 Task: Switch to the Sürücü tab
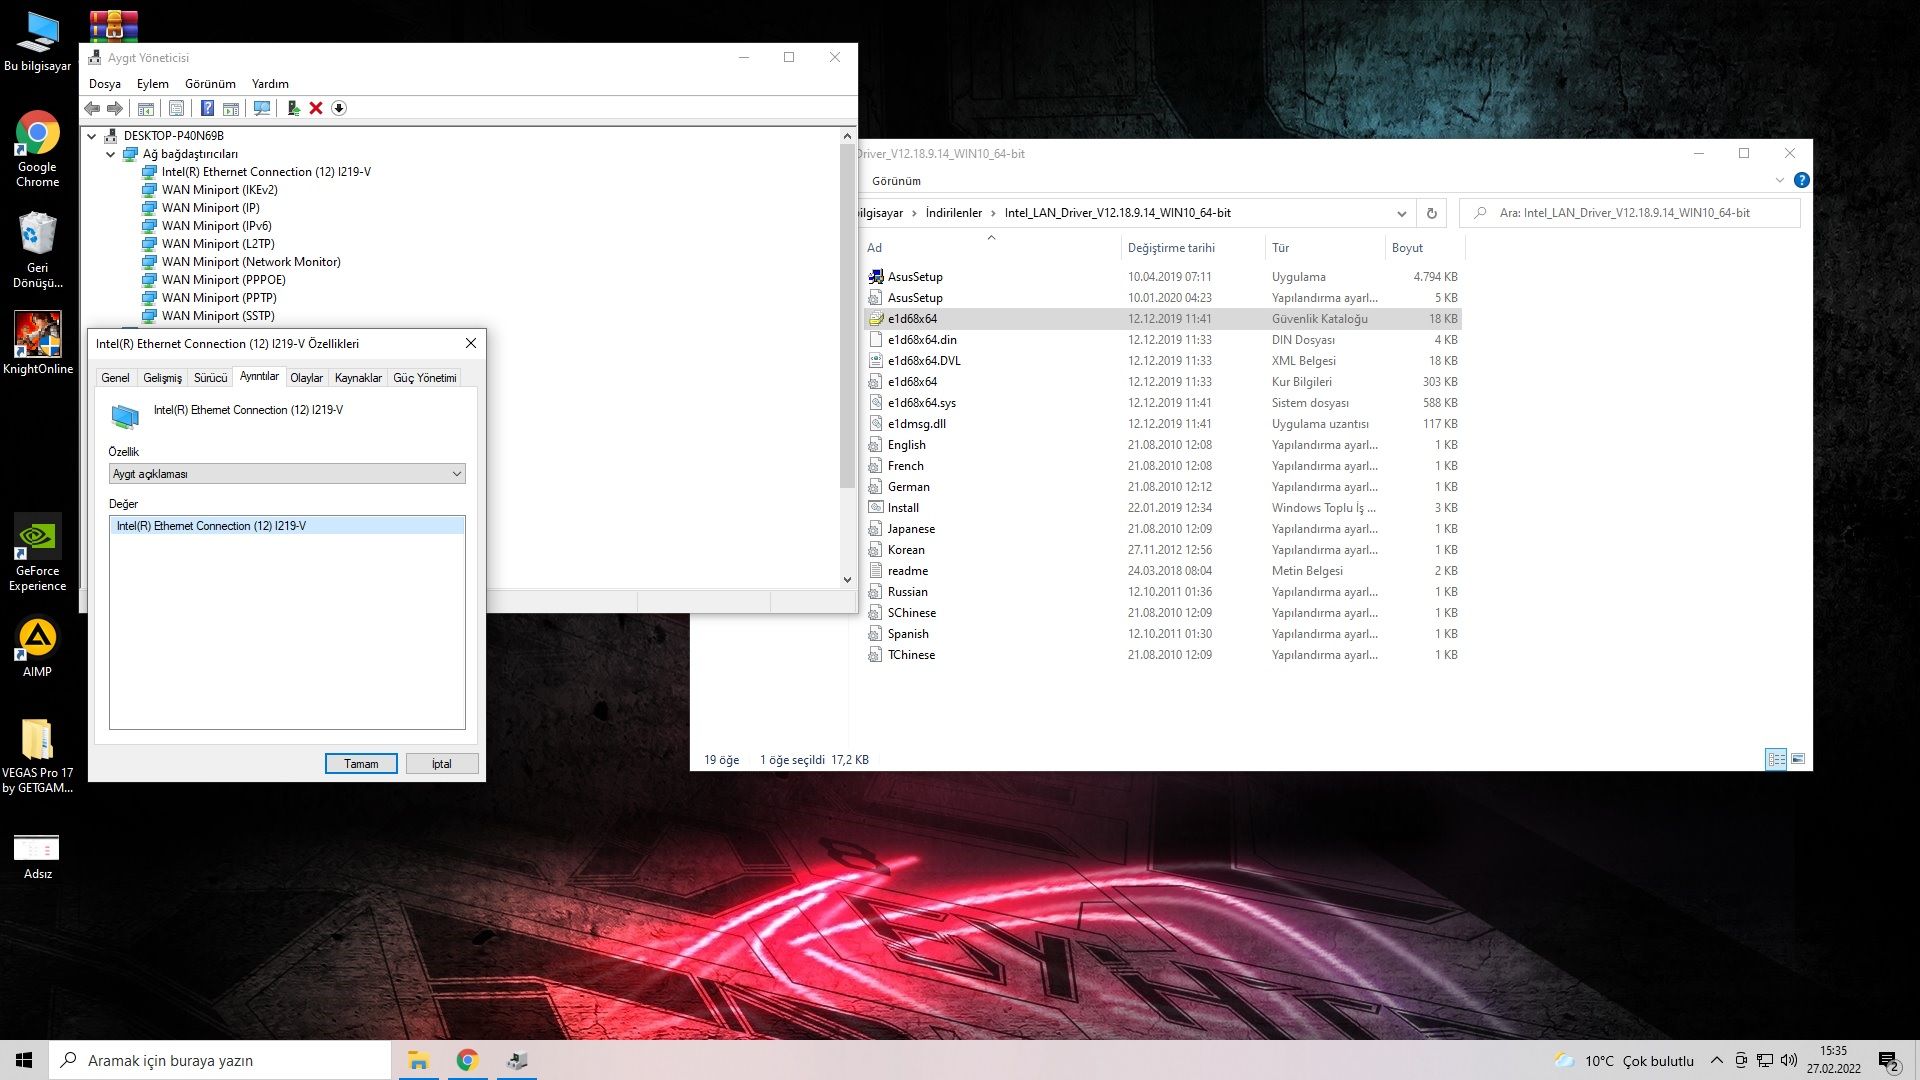[x=210, y=378]
